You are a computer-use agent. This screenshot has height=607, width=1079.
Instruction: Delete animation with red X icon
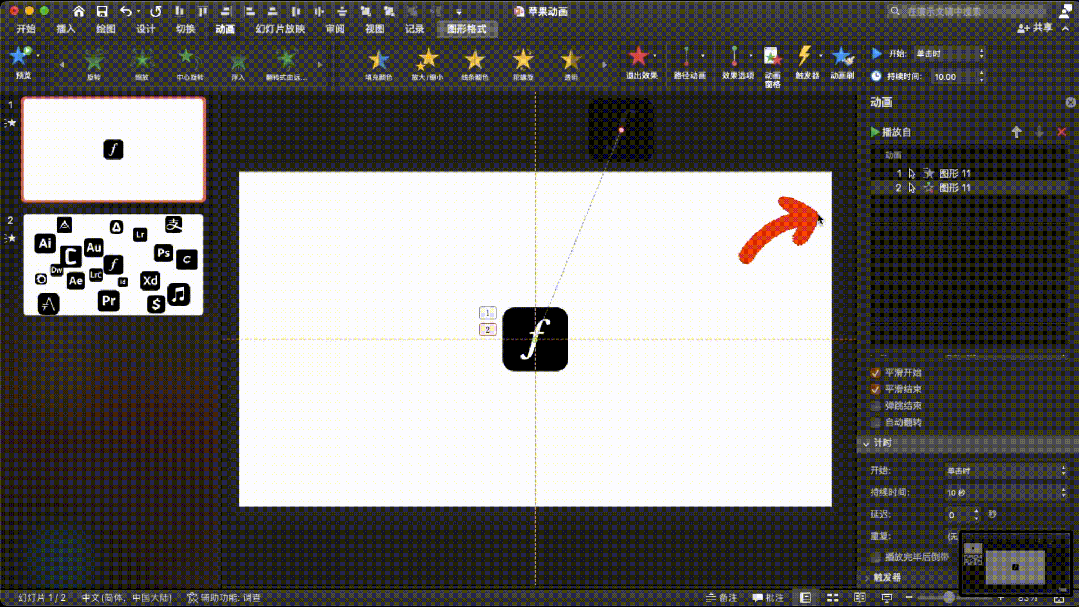[x=1062, y=131]
